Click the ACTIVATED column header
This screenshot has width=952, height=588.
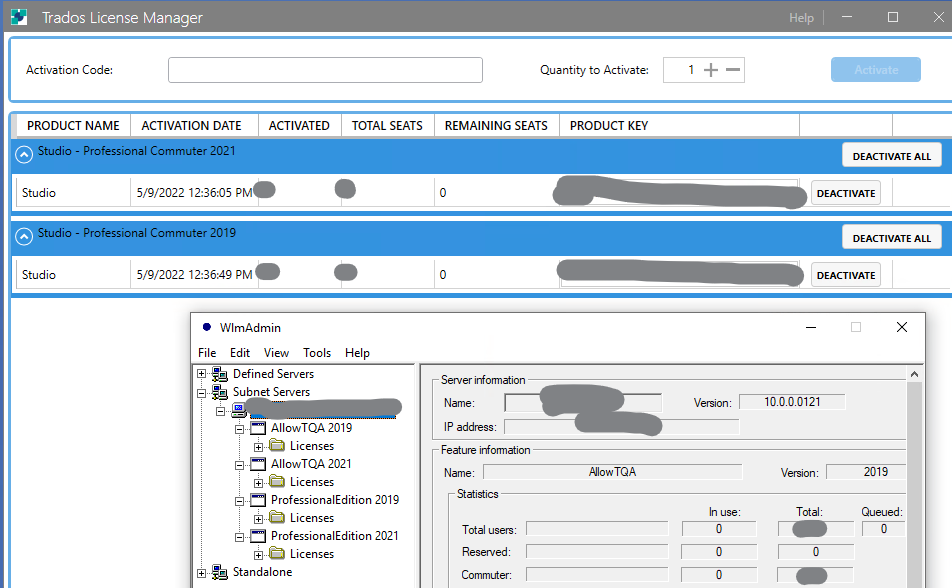point(299,126)
